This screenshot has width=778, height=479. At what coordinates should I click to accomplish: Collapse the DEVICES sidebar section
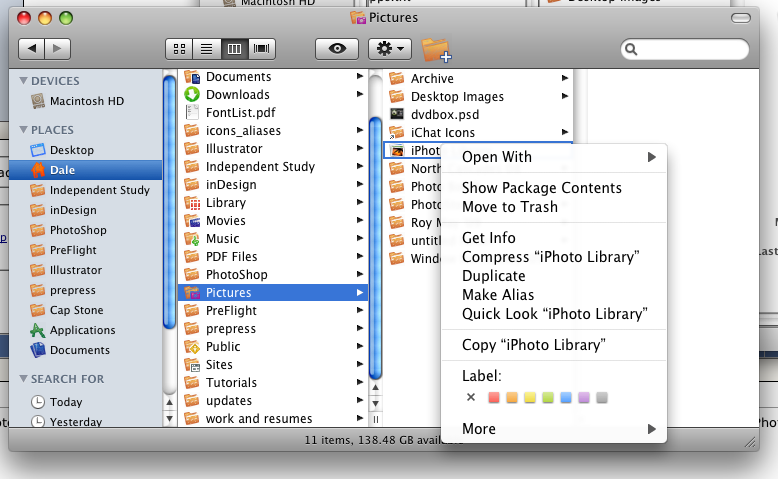23,80
